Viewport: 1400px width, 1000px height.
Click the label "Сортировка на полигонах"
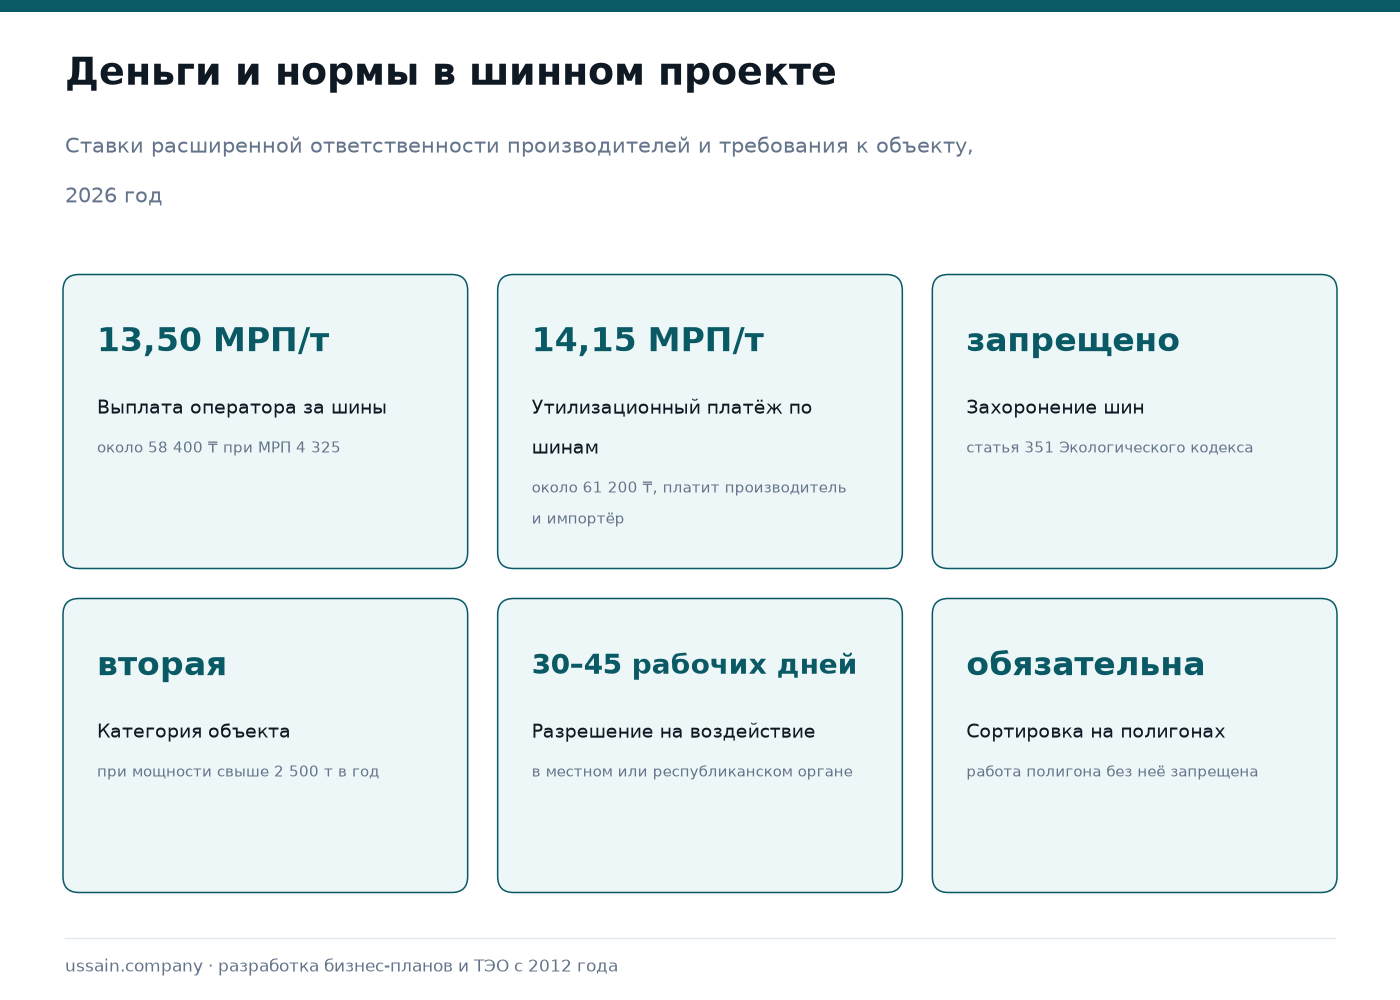click(x=1096, y=731)
